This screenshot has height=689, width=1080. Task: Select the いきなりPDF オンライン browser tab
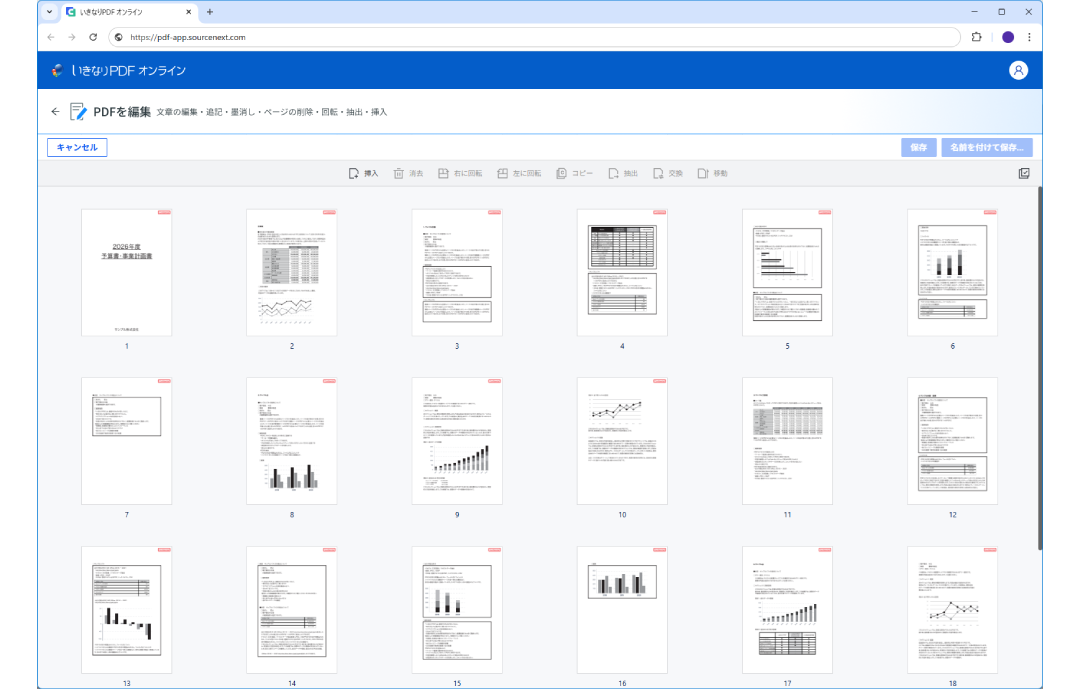tap(129, 12)
